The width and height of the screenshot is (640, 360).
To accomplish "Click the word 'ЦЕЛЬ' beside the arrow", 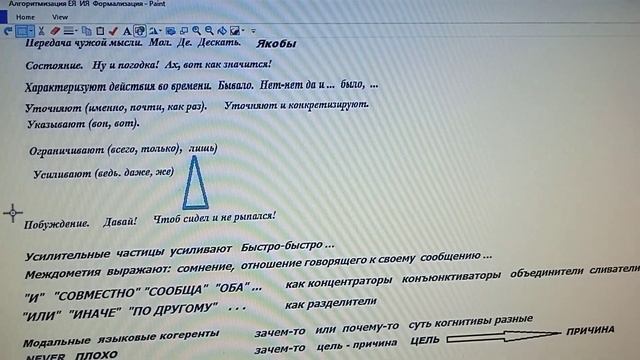I will 425,340.
